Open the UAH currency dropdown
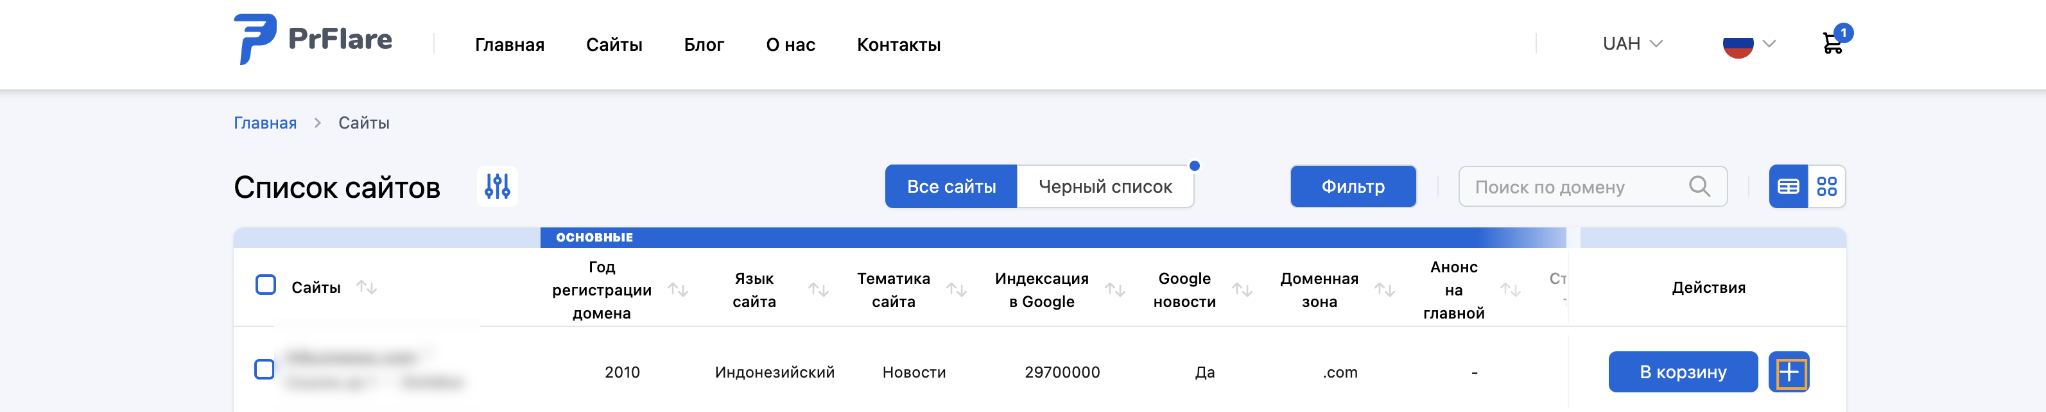The image size is (2046, 412). 1632,44
